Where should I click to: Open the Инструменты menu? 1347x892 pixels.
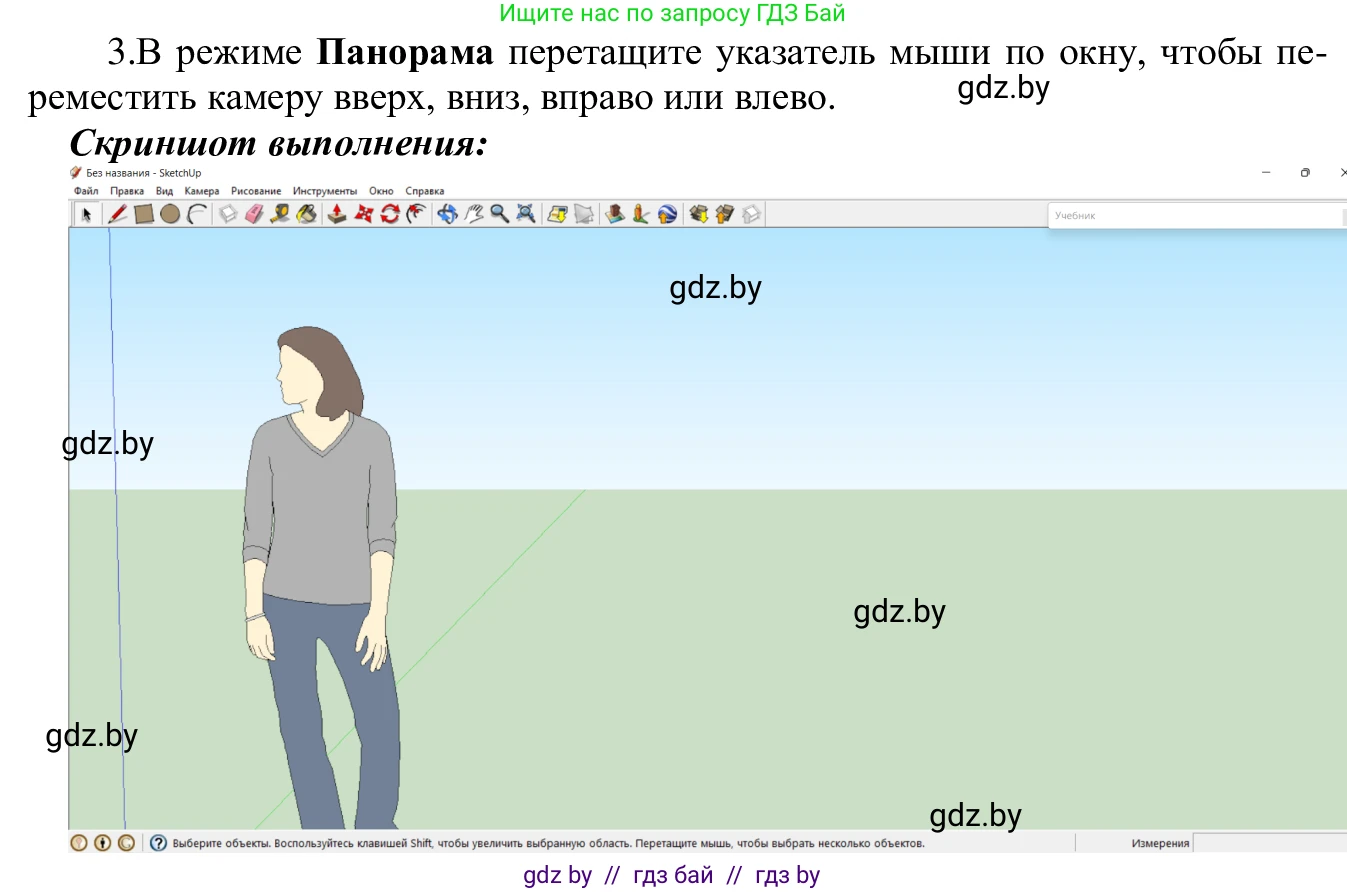coord(324,190)
